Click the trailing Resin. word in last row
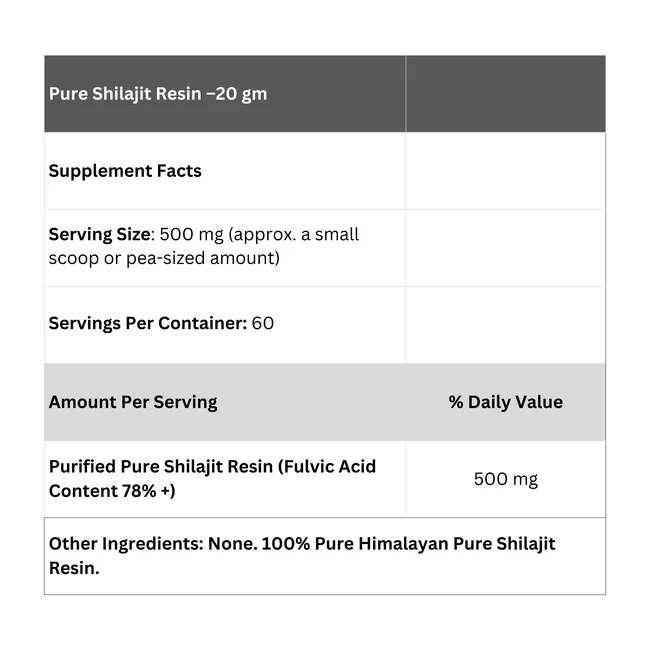Screen dimensions: 650x650 point(74,568)
